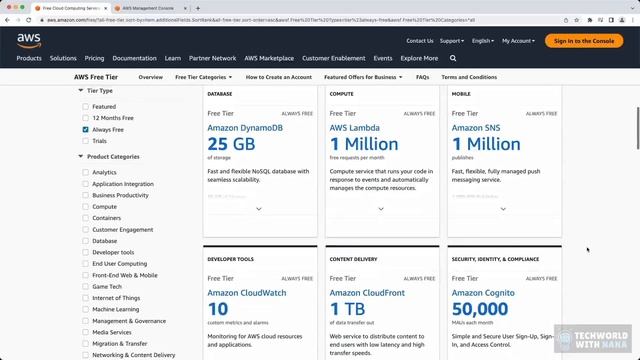Bookmark page with star icon
Screen dimensions: 640x360
(576, 20)
